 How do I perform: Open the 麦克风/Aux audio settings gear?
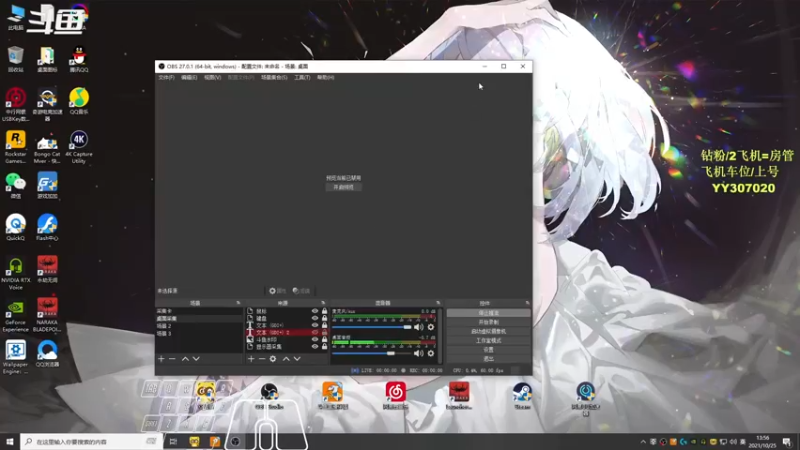pyautogui.click(x=431, y=327)
